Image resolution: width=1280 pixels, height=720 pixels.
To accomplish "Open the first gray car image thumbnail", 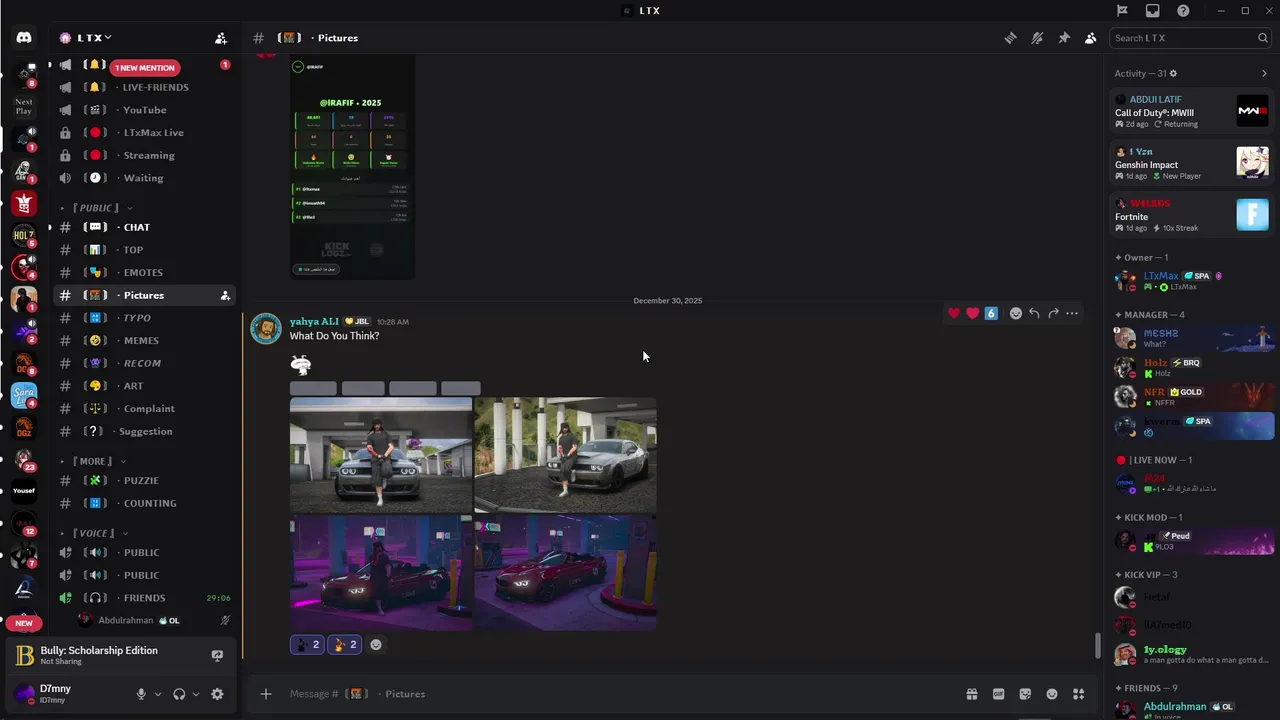I will (381, 455).
